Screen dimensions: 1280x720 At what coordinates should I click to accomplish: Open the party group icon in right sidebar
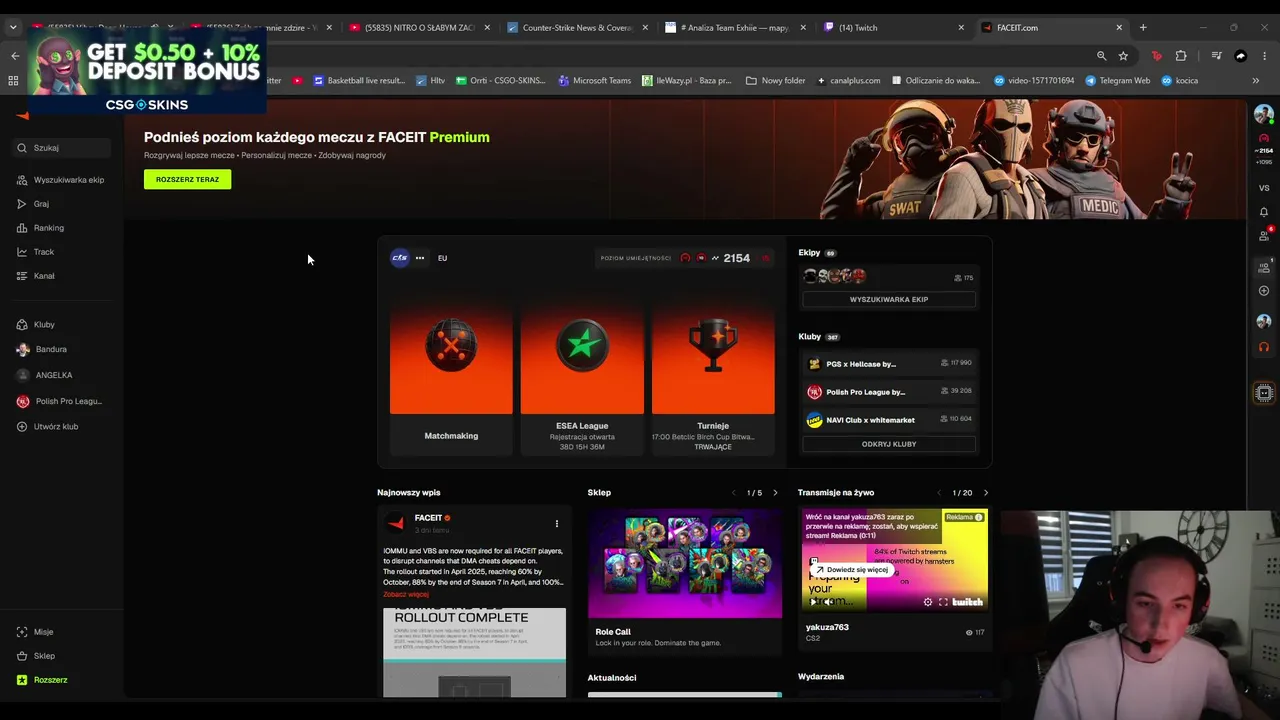pyautogui.click(x=1264, y=267)
